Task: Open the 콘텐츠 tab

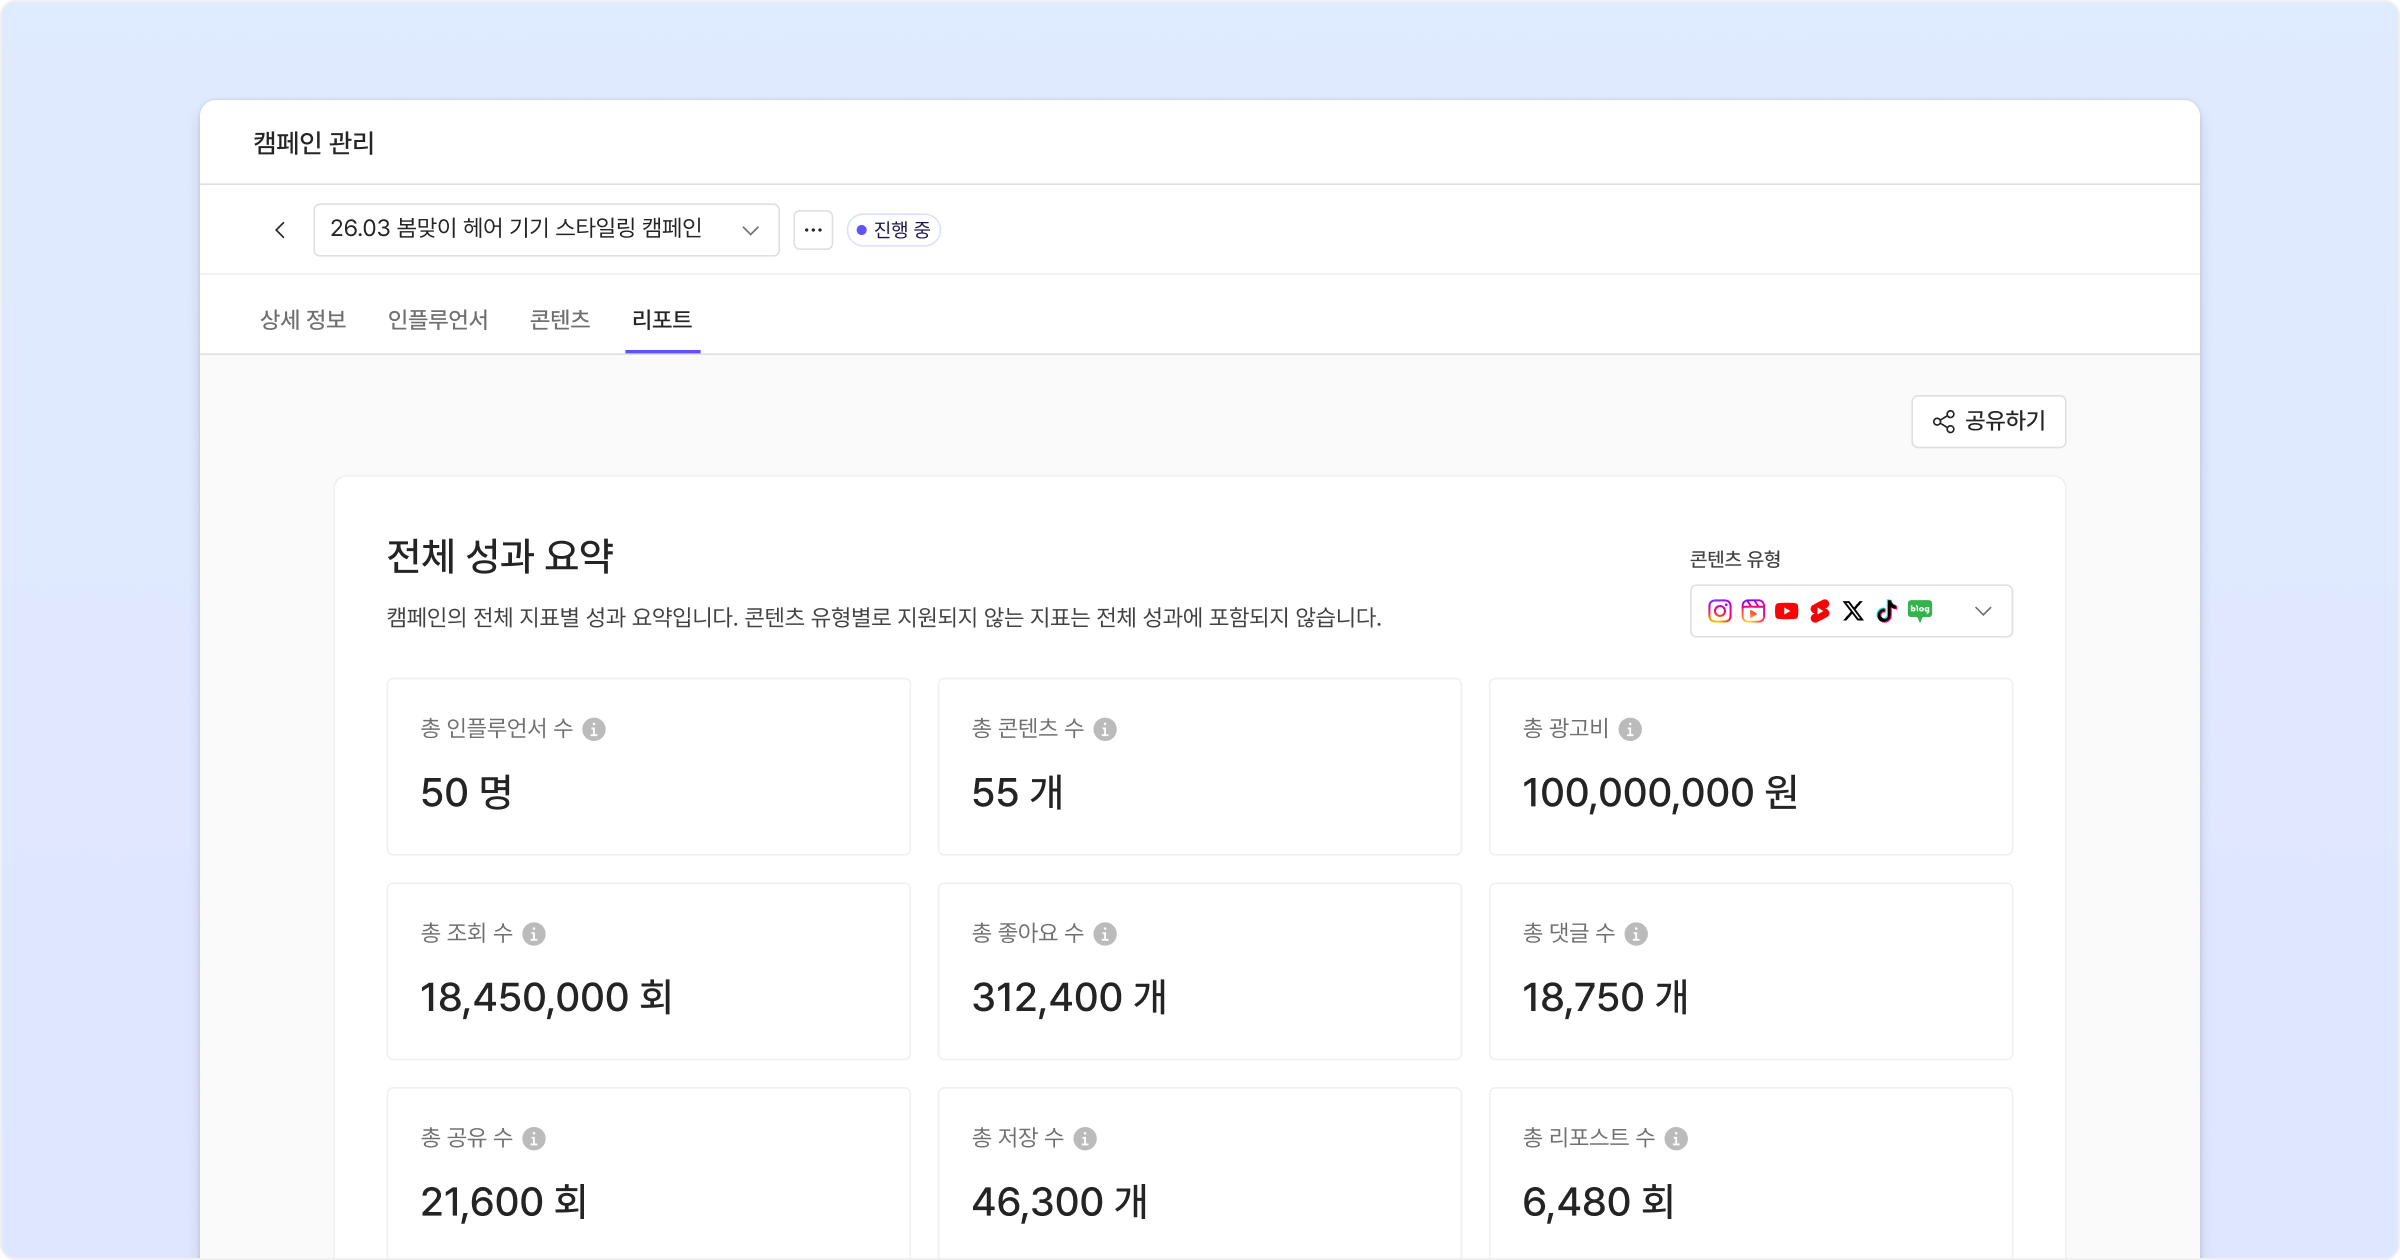Action: [x=560, y=320]
